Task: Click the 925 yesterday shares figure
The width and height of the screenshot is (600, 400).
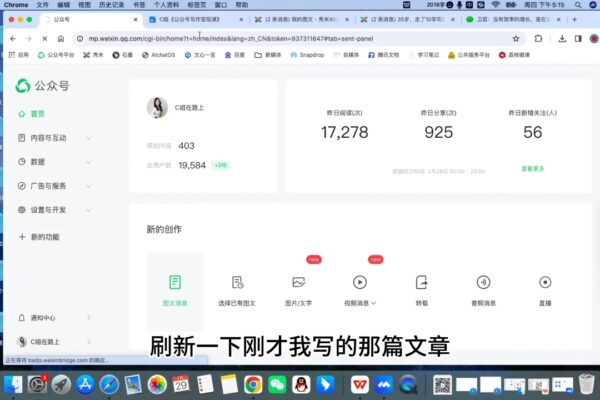Action: pos(439,132)
